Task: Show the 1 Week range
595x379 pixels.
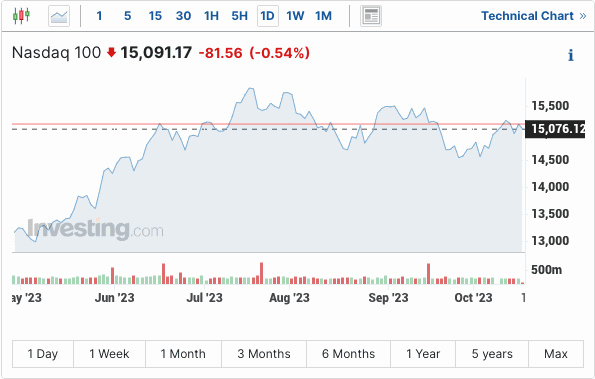Action: (109, 354)
